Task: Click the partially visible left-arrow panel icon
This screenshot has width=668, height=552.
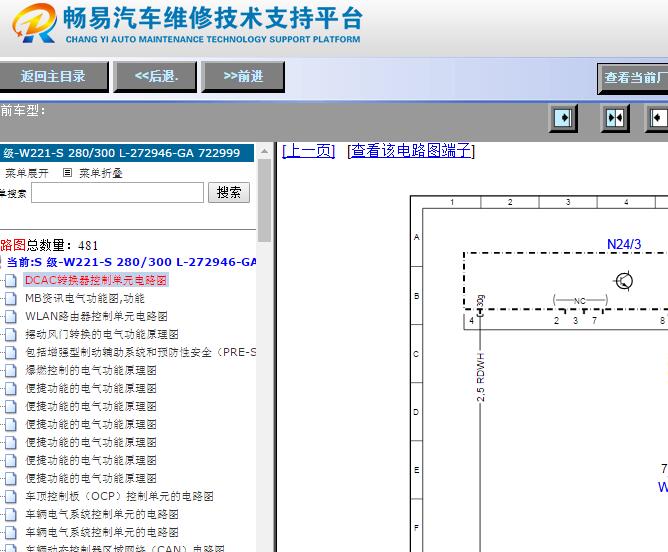Action: 657,118
